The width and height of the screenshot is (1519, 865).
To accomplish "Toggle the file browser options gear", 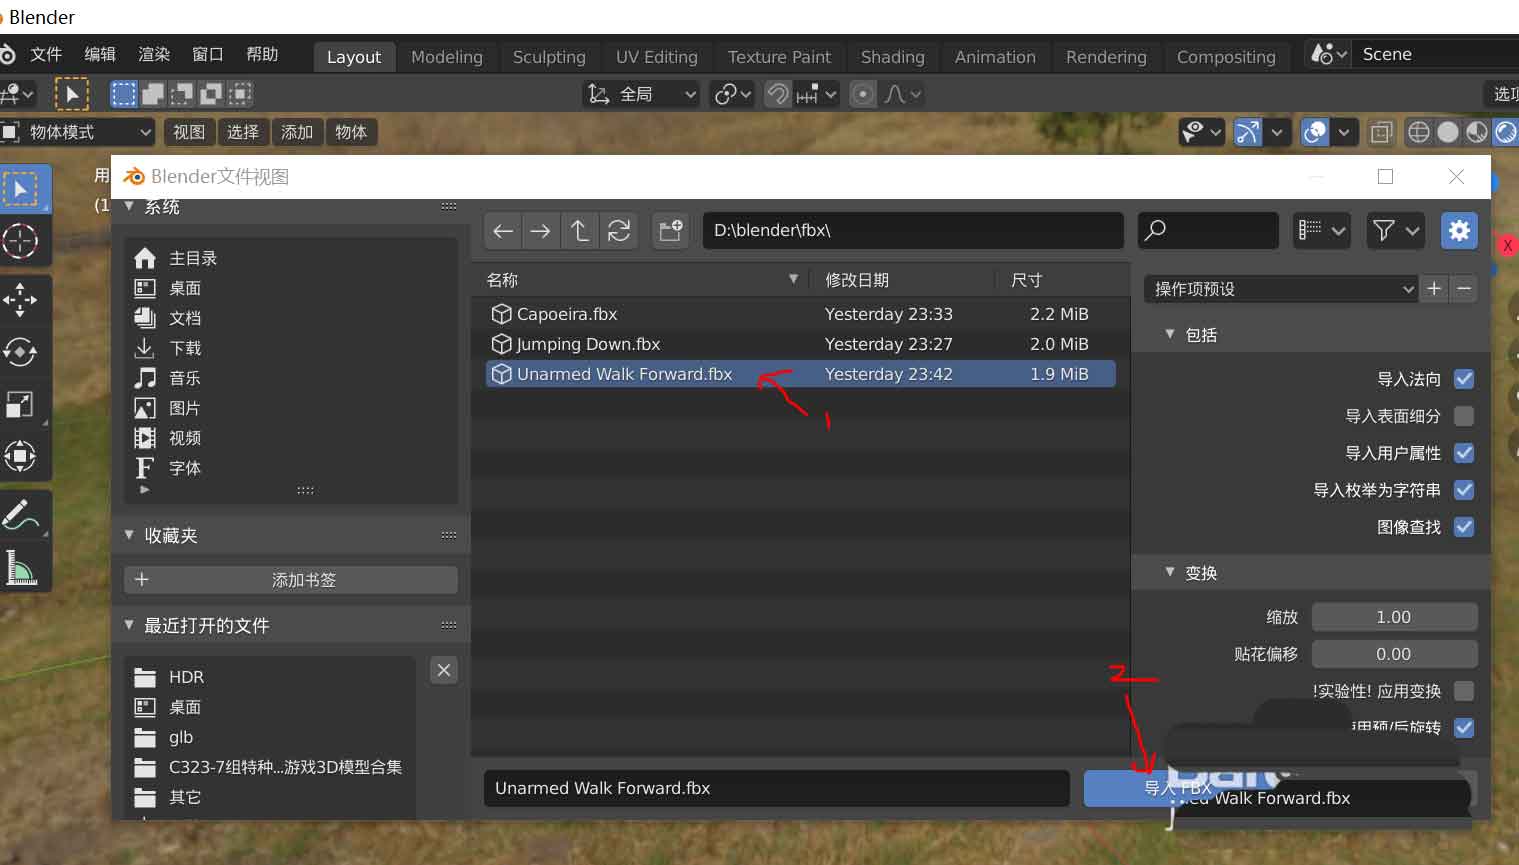I will pyautogui.click(x=1459, y=231).
